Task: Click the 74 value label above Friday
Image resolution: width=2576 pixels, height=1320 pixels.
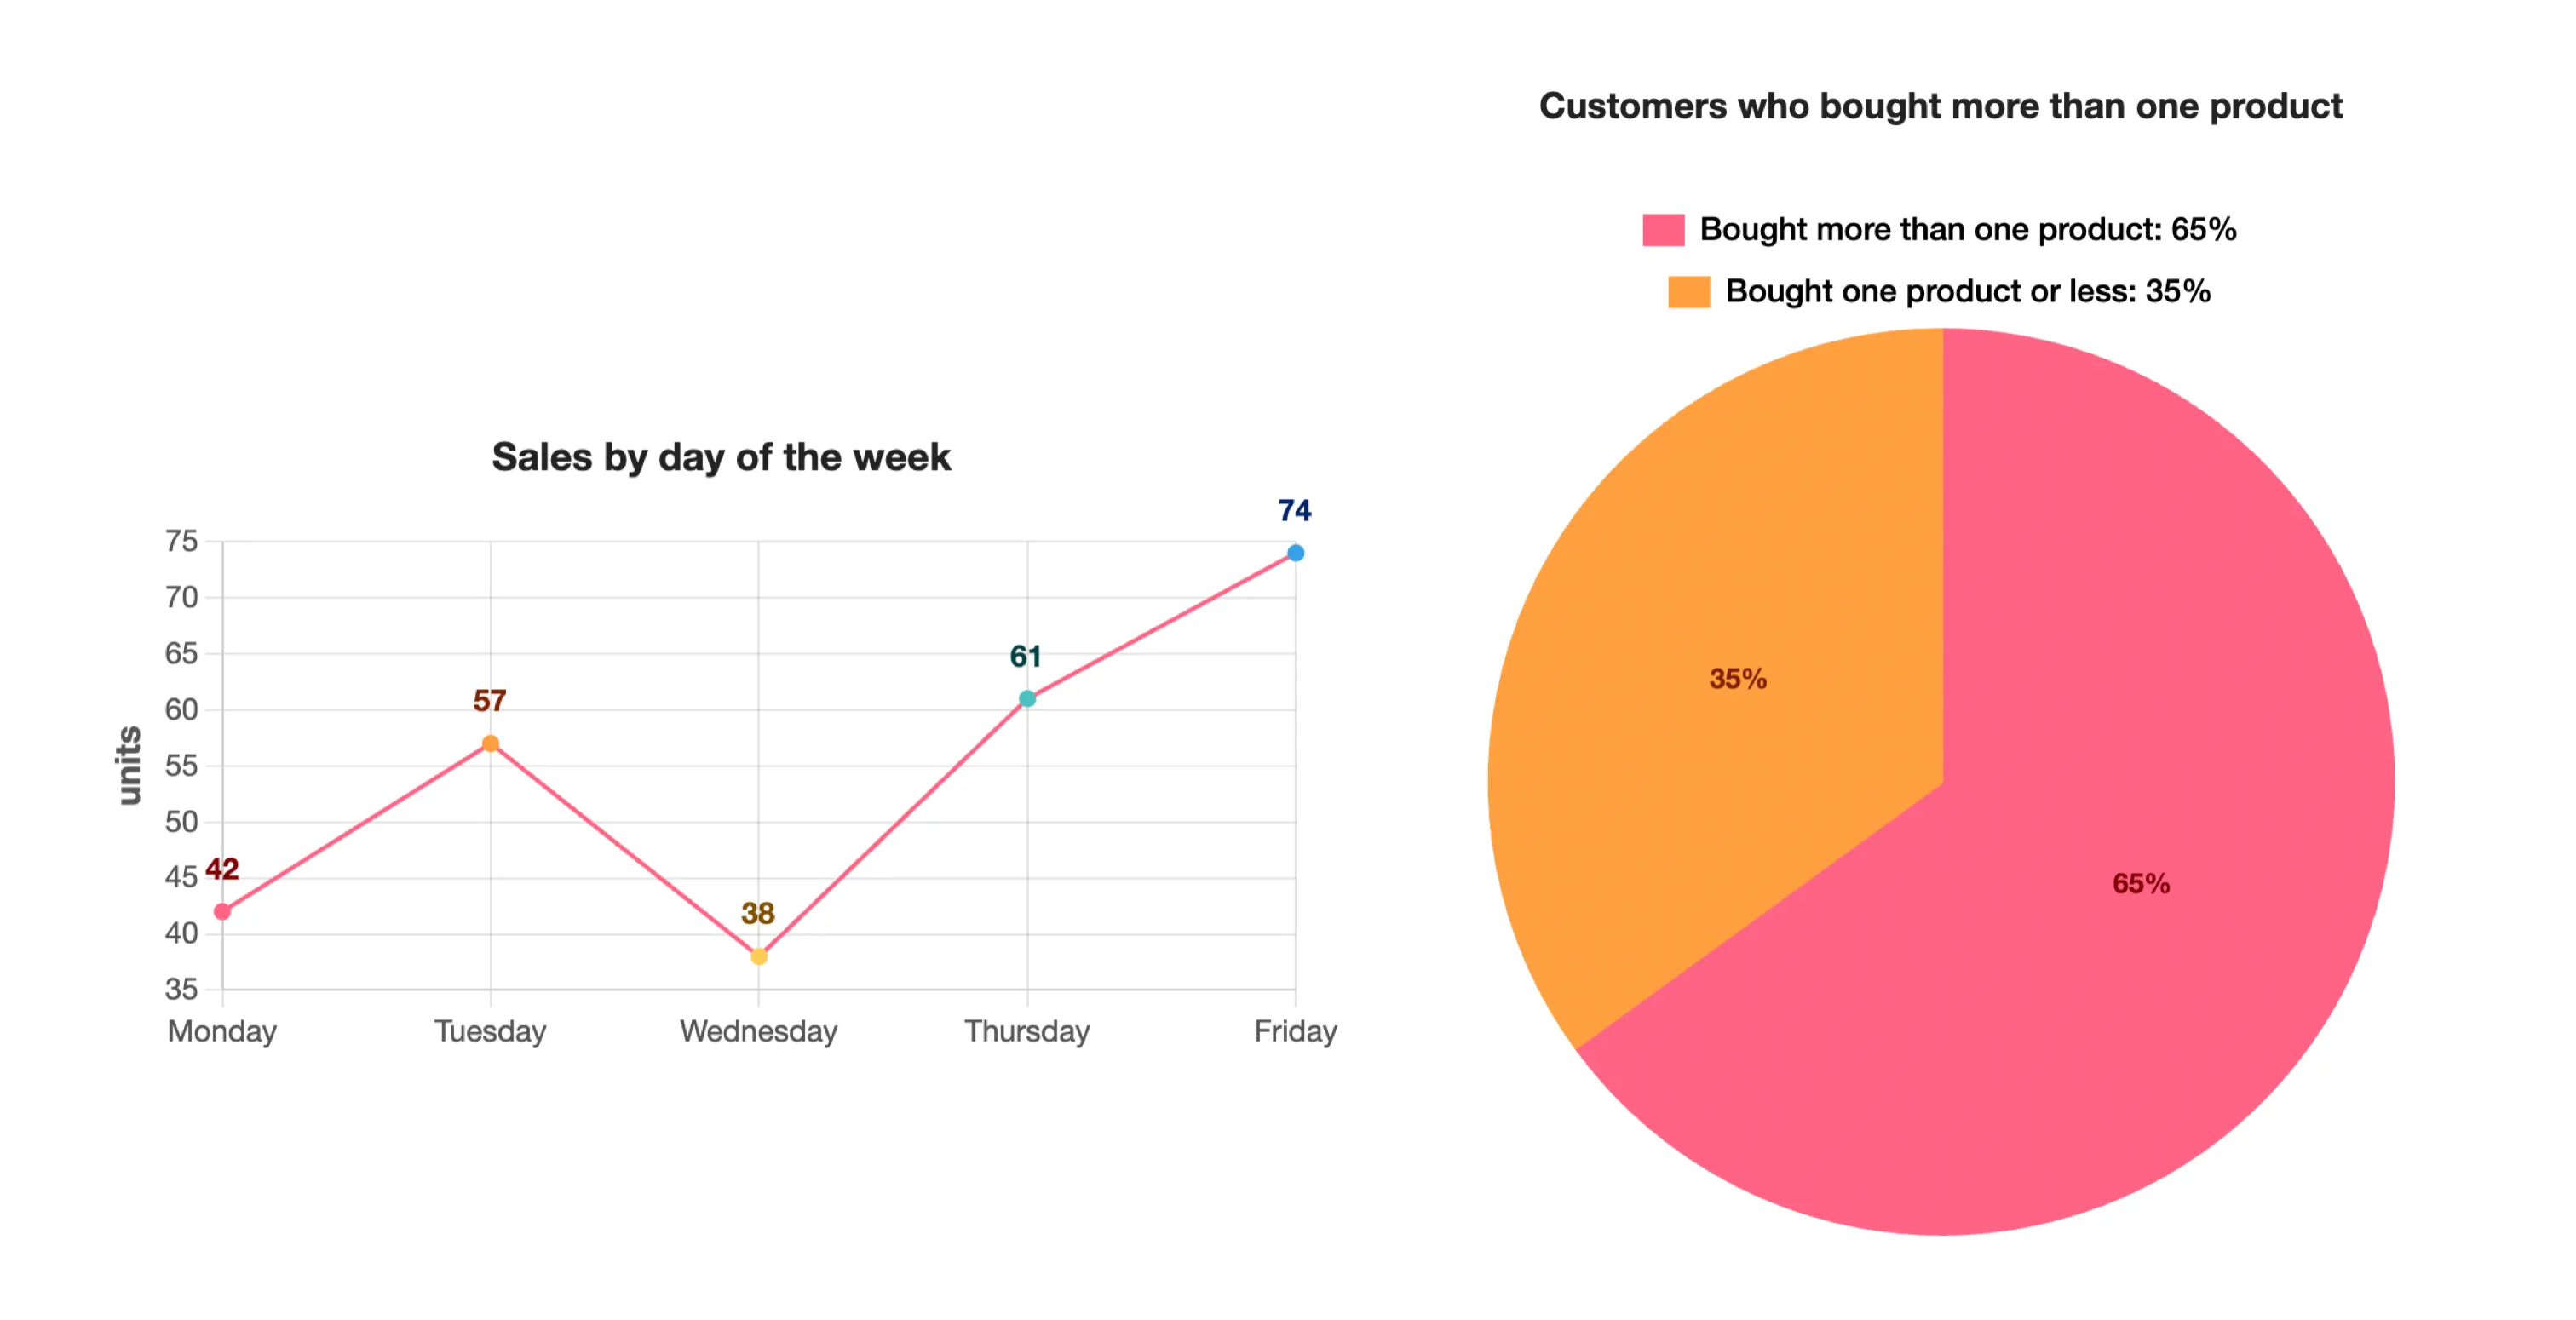Action: click(1294, 511)
